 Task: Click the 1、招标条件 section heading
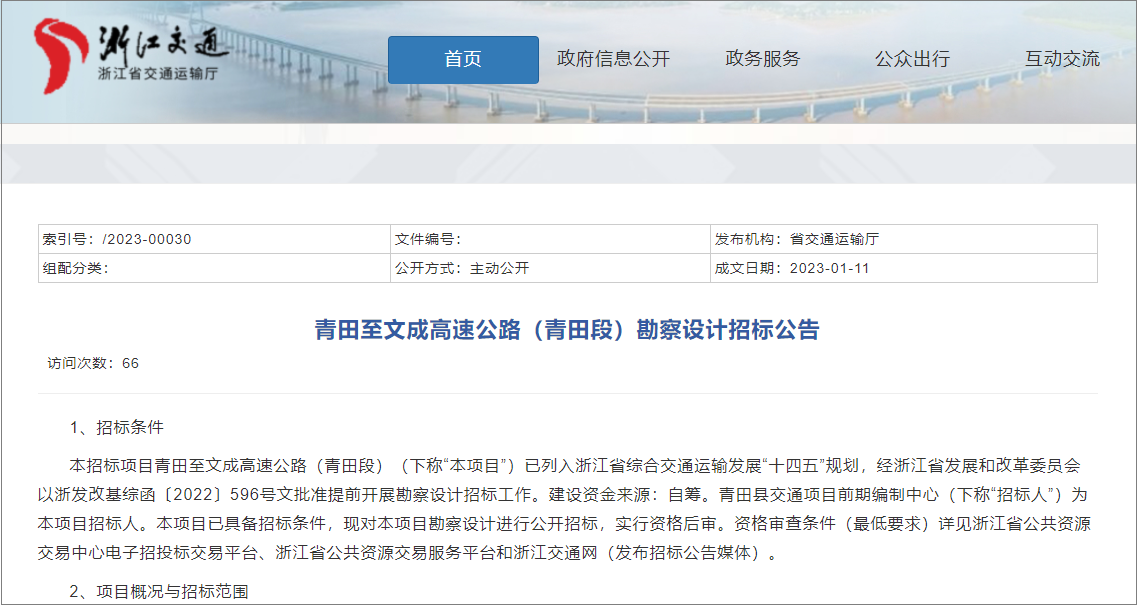click(x=116, y=428)
